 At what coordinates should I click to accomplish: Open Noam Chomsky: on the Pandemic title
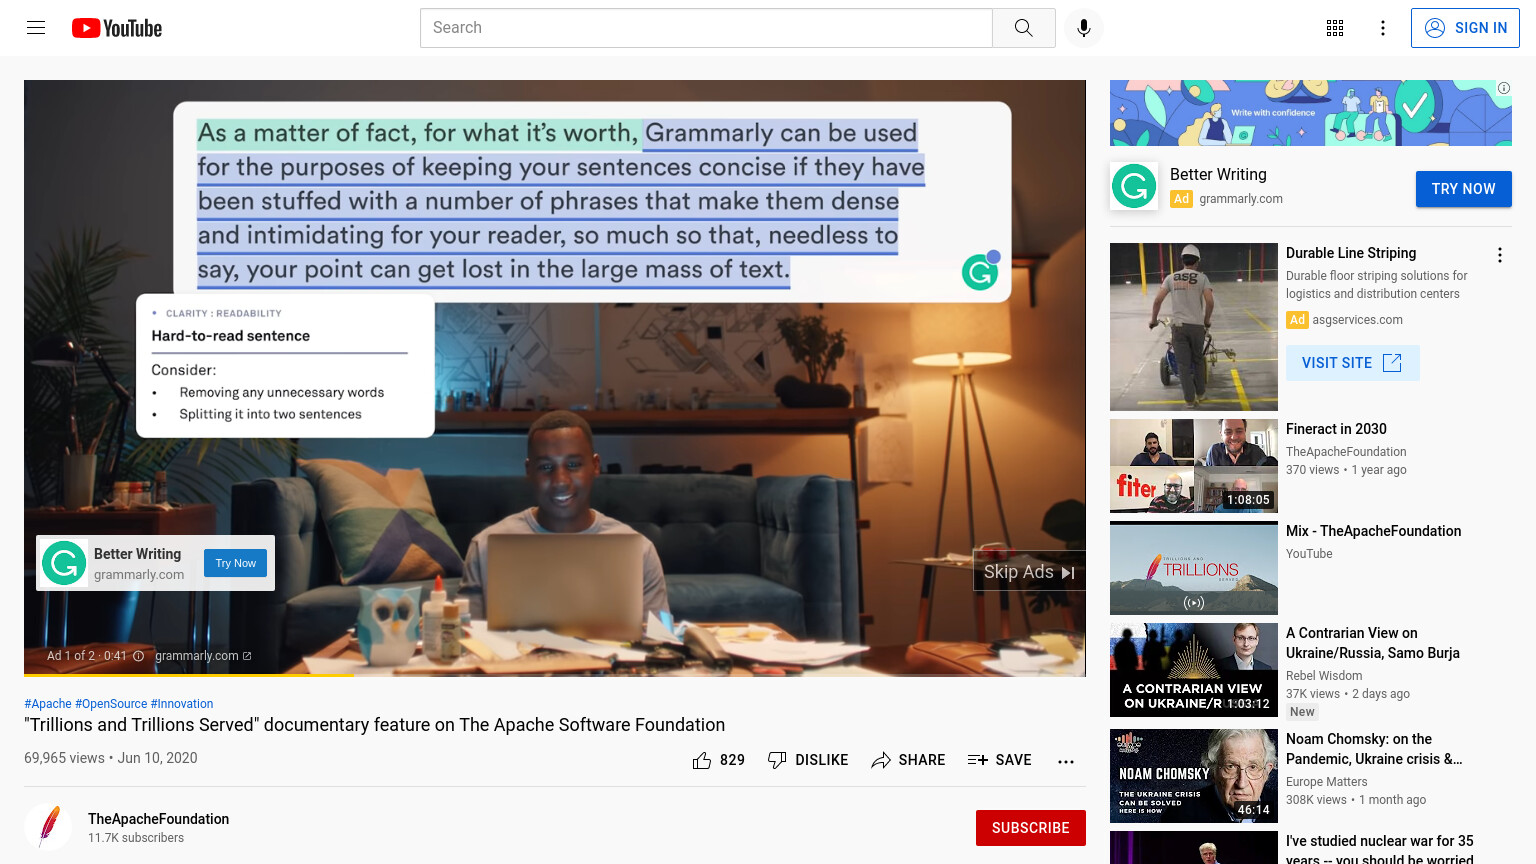click(1374, 749)
